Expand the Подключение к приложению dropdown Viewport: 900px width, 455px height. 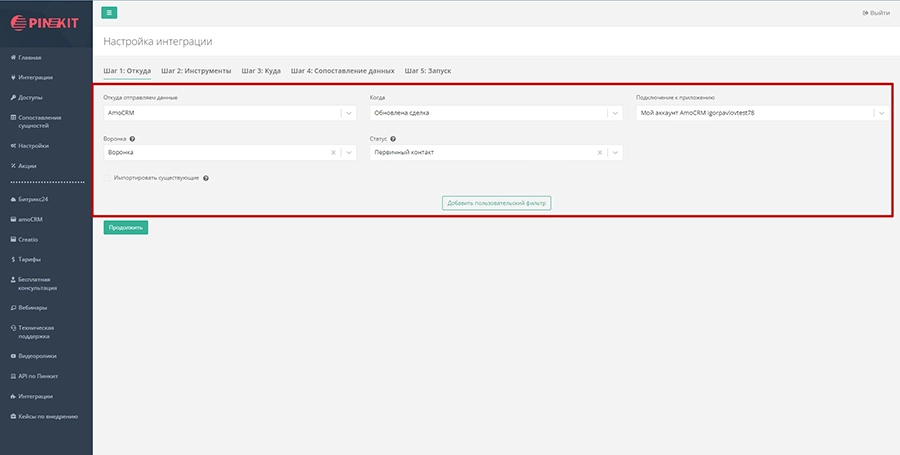[880, 113]
